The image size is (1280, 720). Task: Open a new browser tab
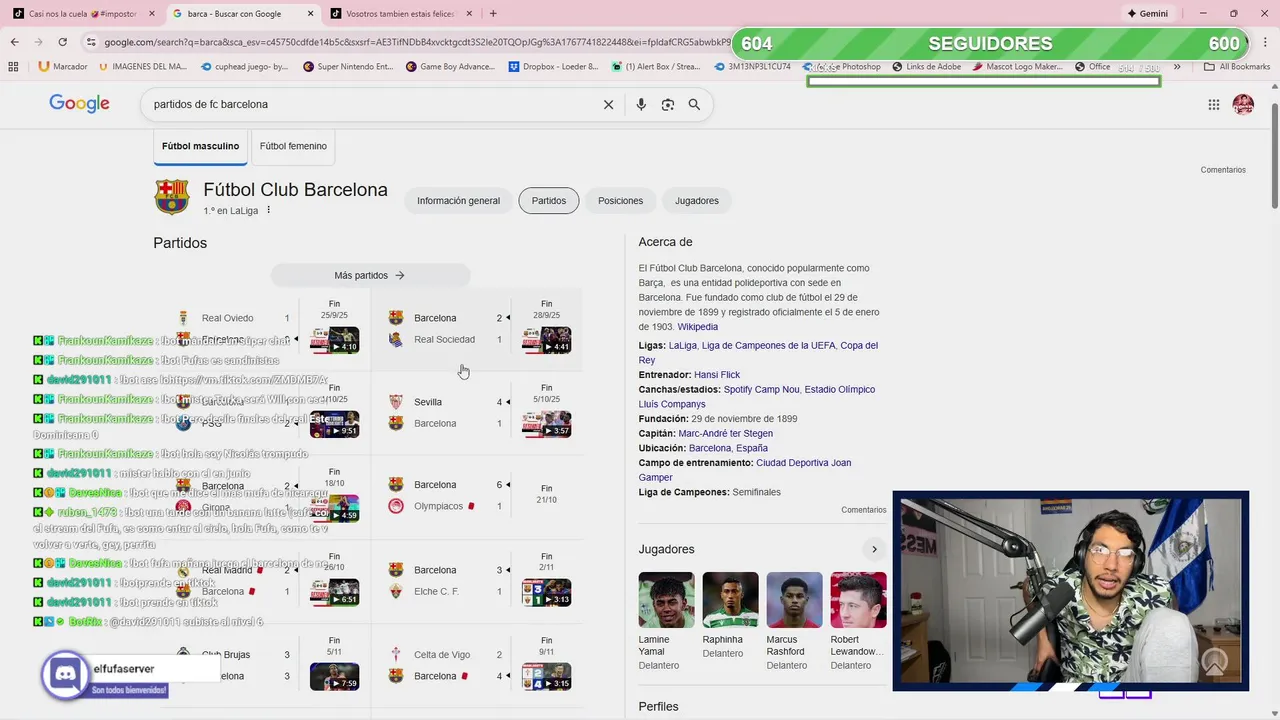pyautogui.click(x=493, y=14)
